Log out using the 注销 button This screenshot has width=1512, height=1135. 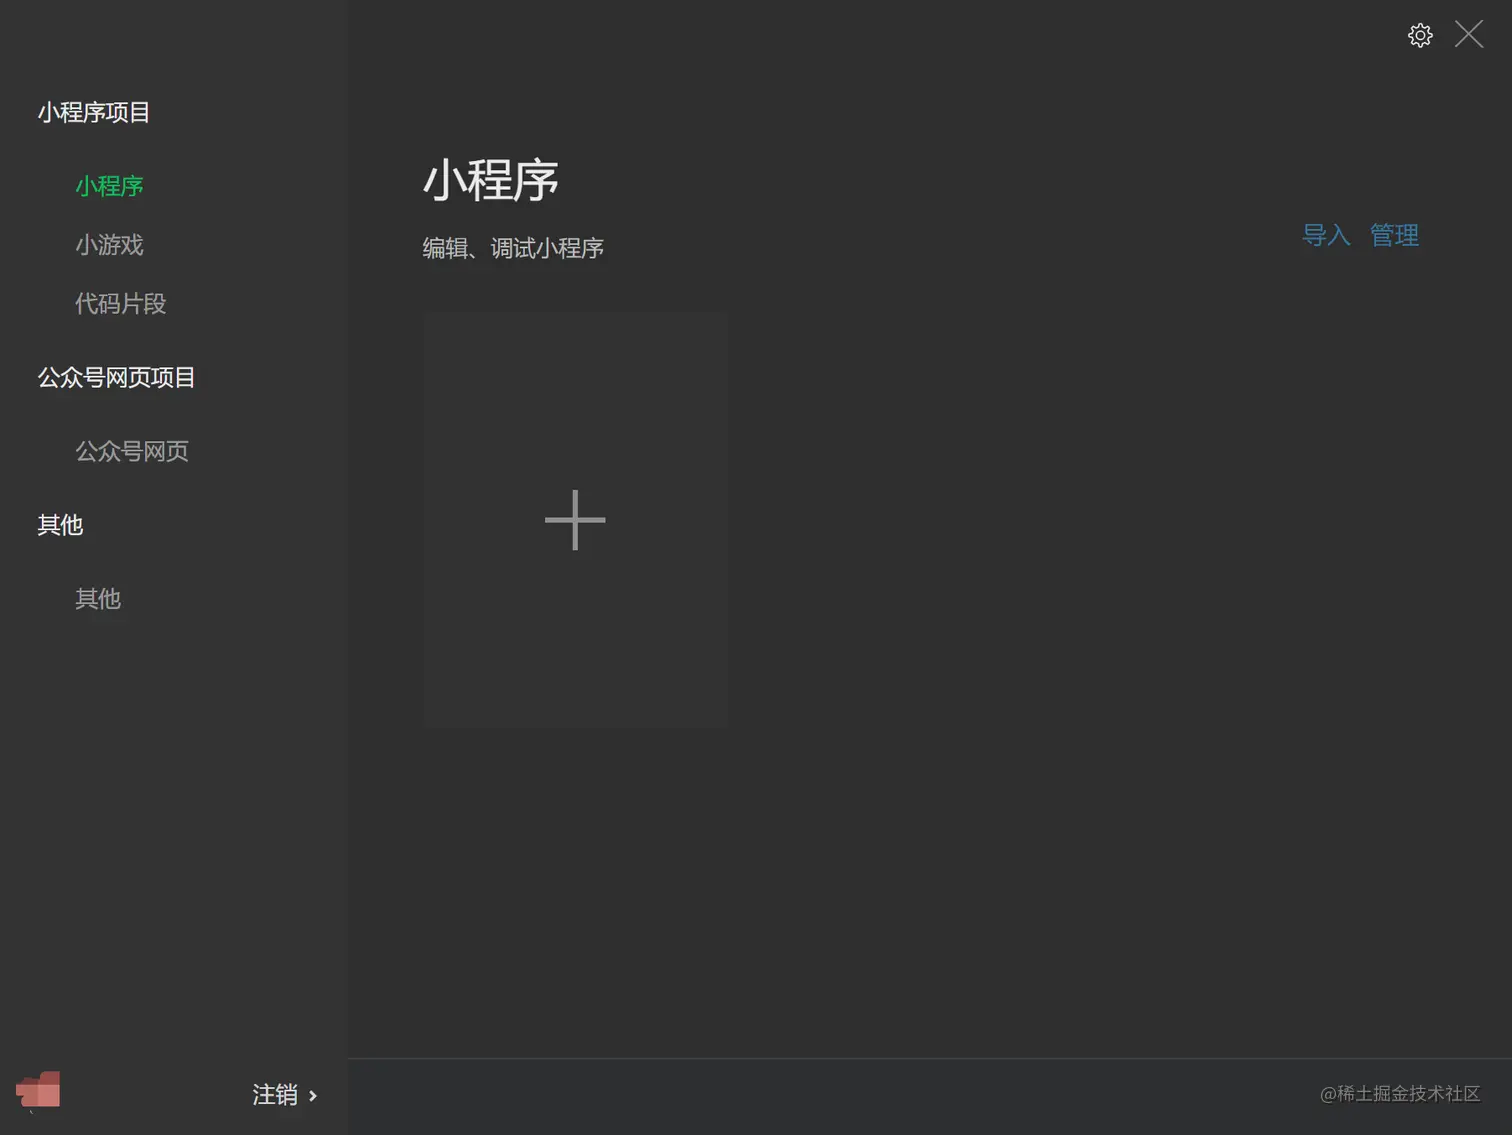pos(275,1095)
